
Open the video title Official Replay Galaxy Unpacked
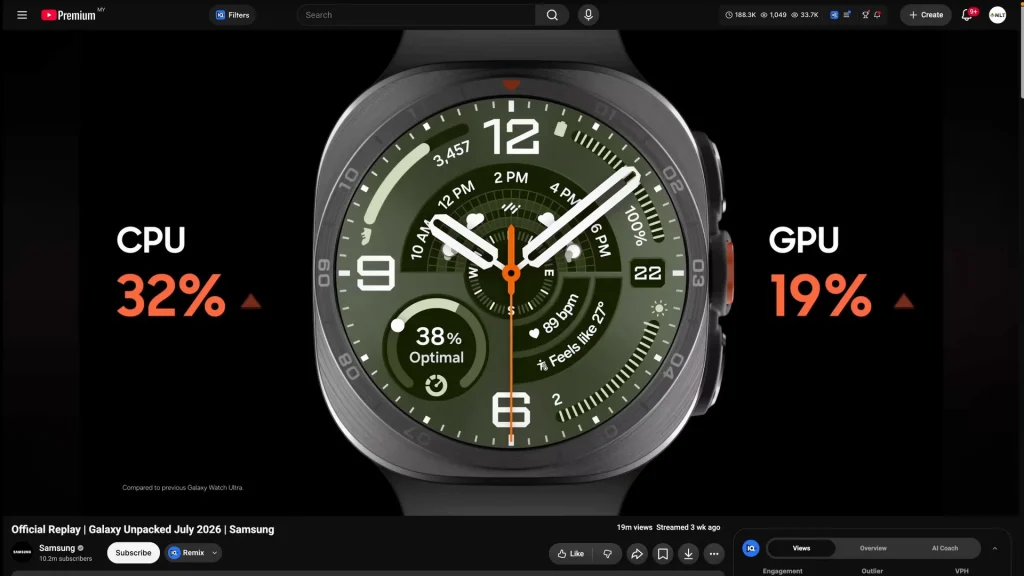click(x=142, y=530)
